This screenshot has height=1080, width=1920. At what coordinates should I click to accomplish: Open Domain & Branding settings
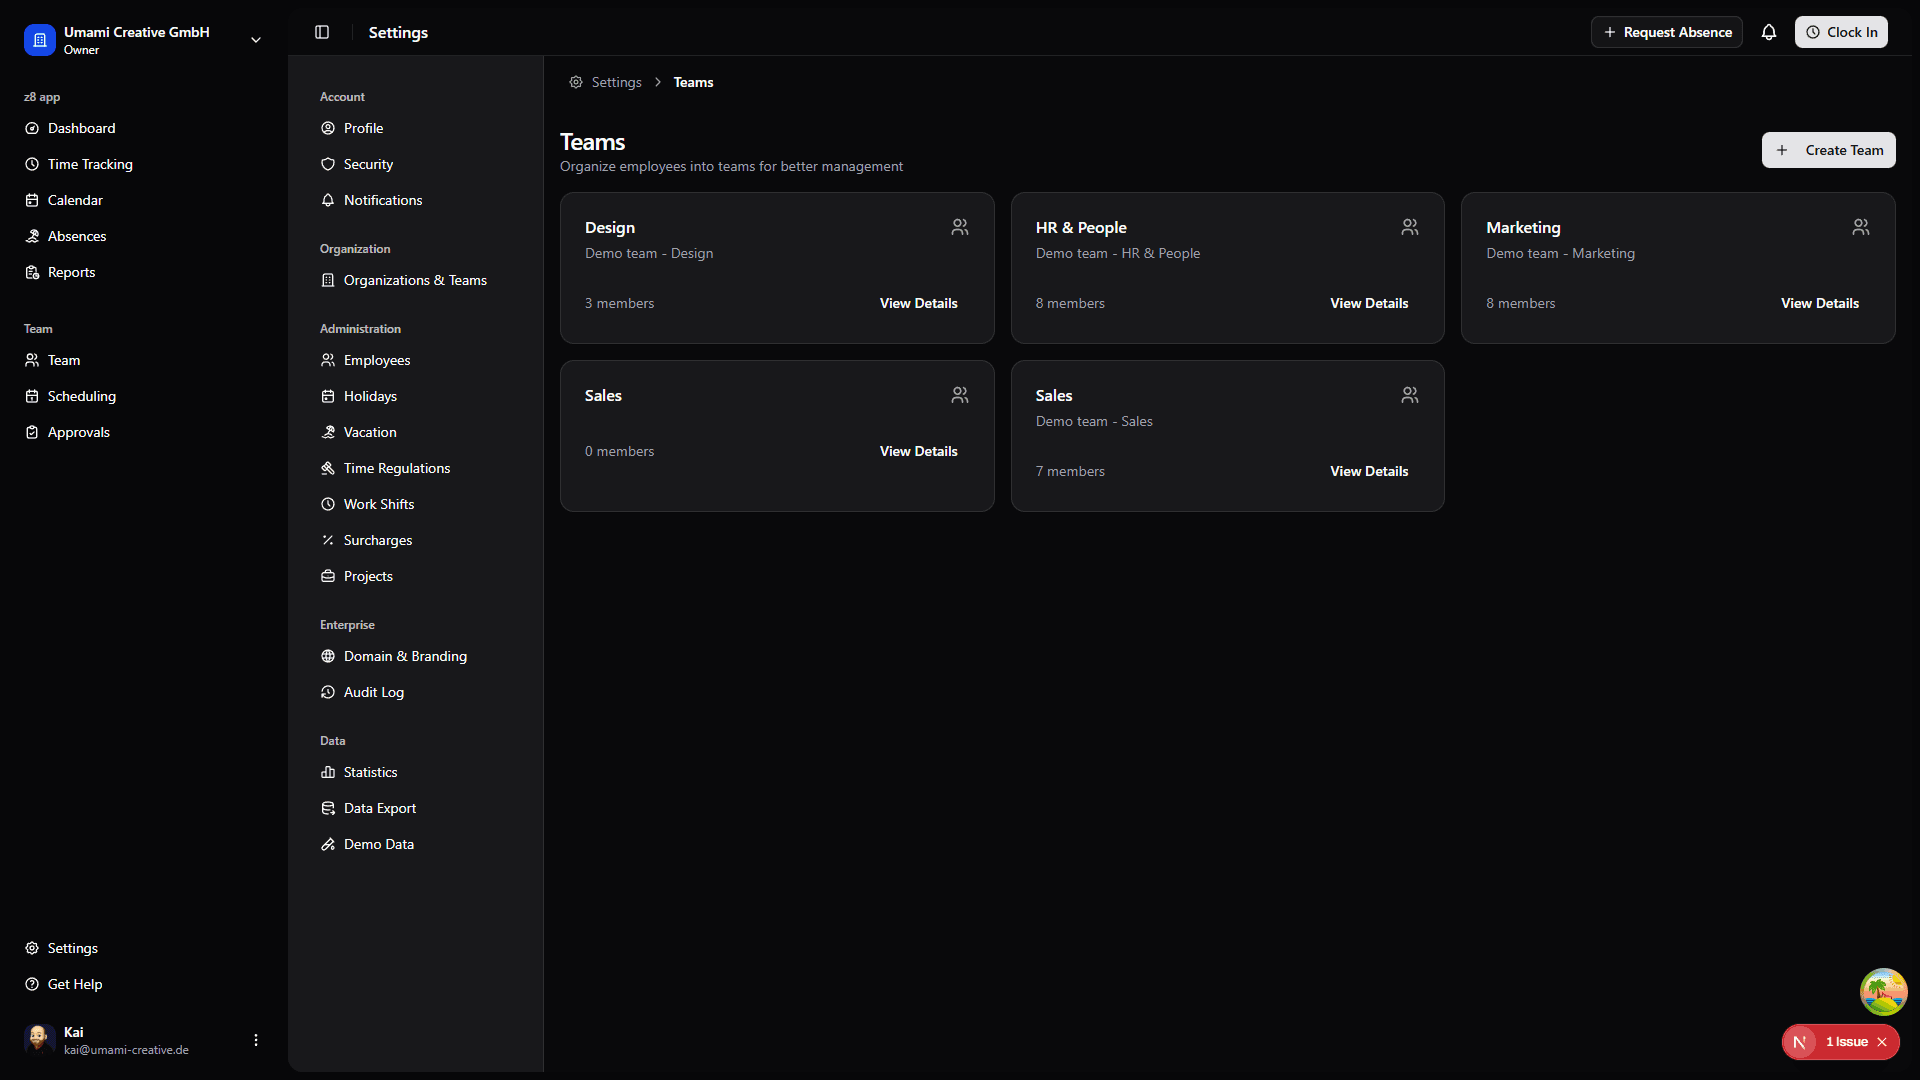[404, 656]
